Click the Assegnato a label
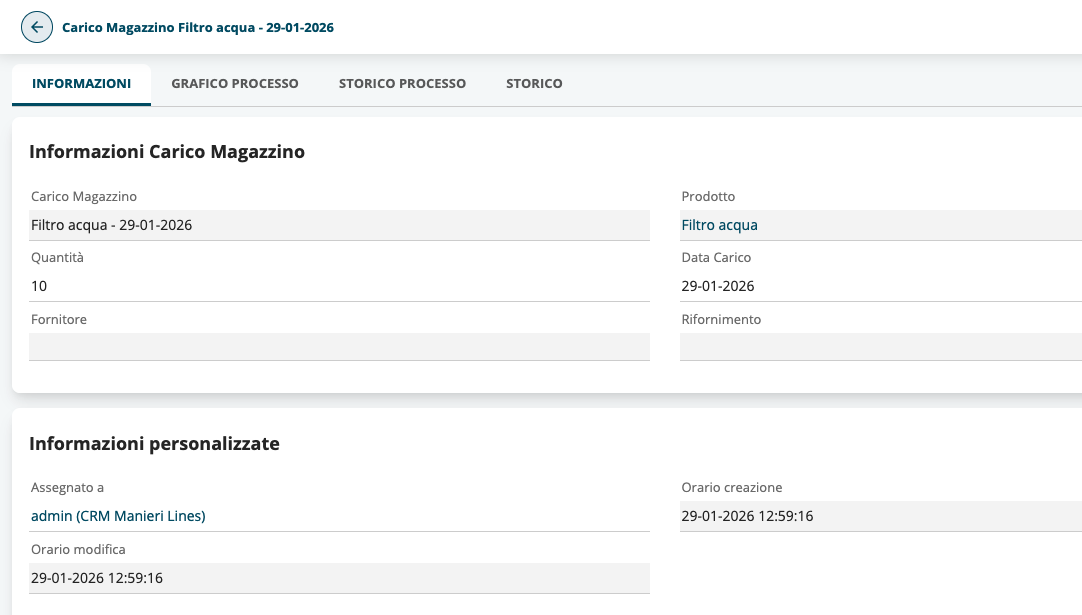 click(x=68, y=487)
